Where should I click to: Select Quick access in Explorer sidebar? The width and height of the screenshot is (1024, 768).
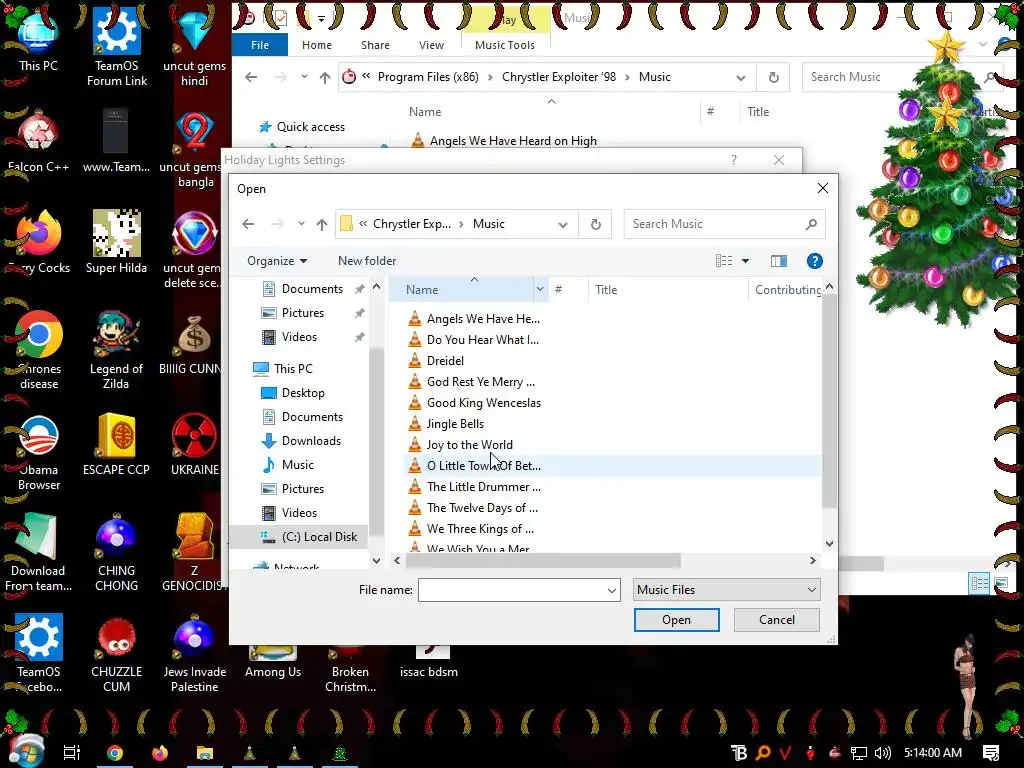click(302, 127)
